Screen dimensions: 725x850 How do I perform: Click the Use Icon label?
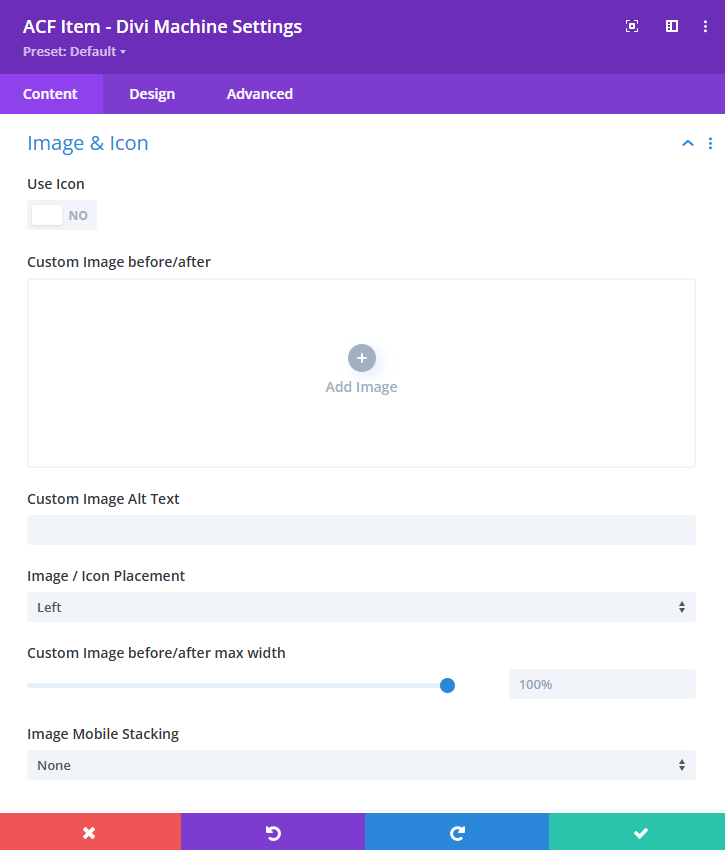(x=56, y=184)
